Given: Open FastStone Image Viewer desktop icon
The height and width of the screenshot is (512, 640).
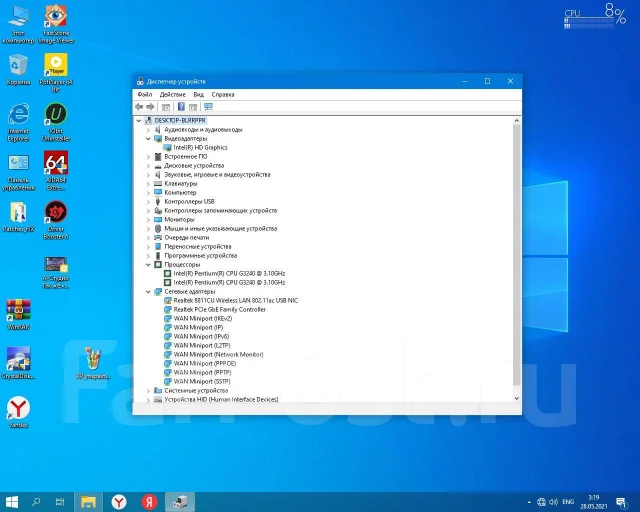Looking at the screenshot, I should [56, 24].
